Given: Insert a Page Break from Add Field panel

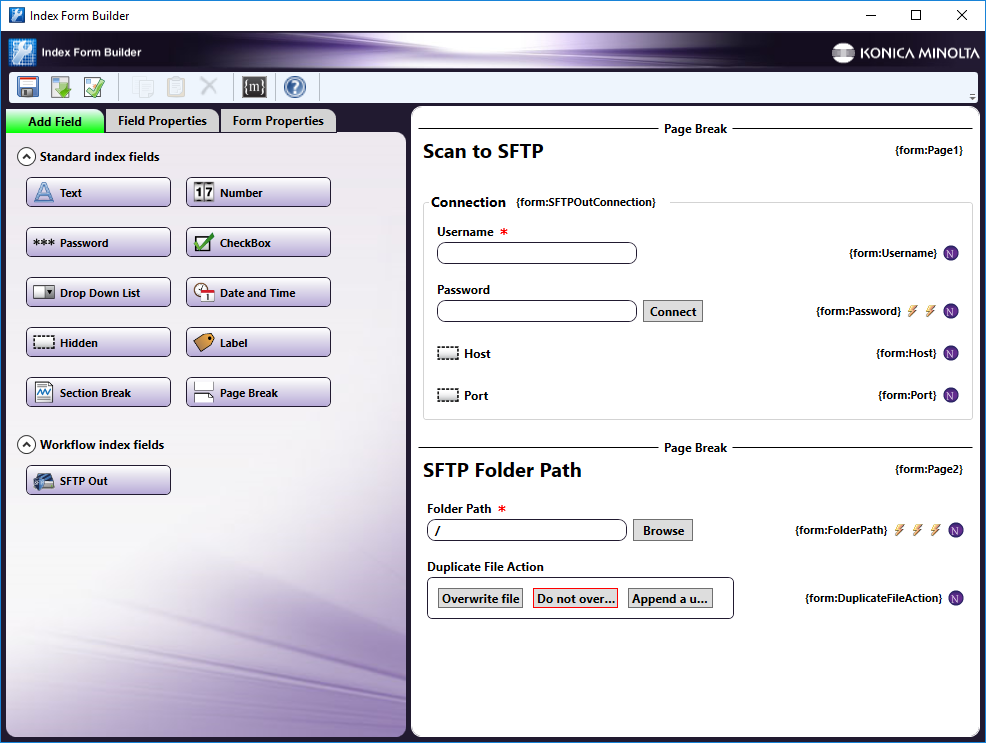Looking at the screenshot, I should [x=258, y=392].
